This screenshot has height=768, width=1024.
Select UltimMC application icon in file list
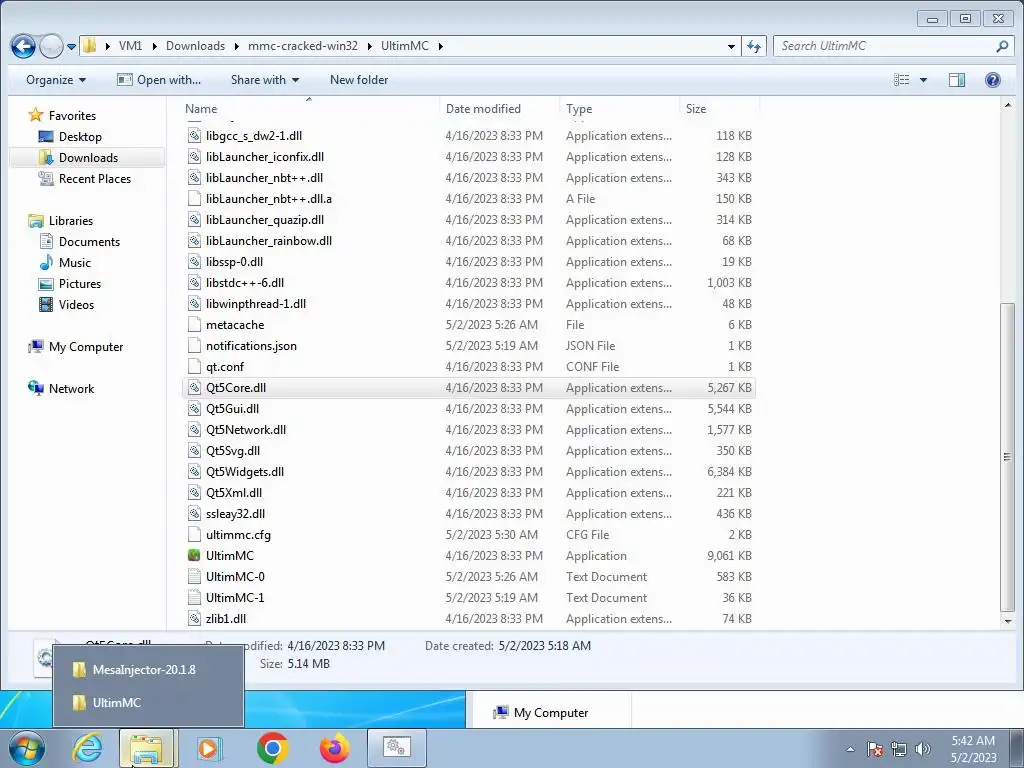[194, 555]
